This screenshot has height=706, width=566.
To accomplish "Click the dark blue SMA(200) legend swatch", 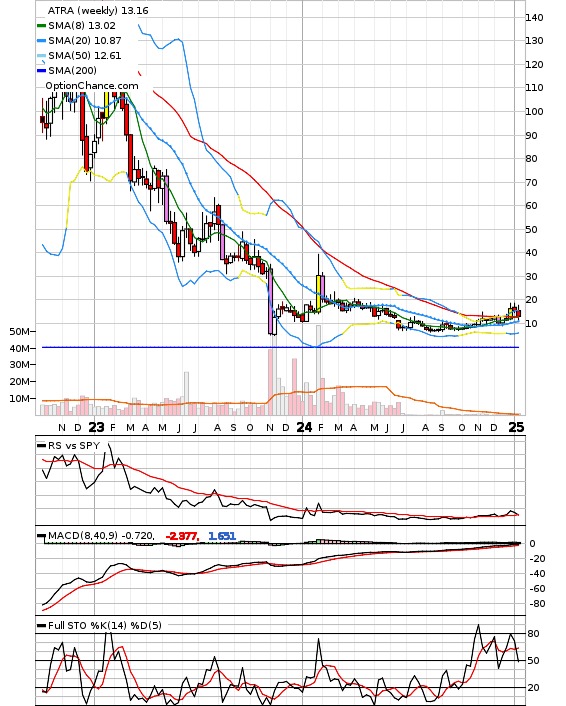I will coord(41,70).
